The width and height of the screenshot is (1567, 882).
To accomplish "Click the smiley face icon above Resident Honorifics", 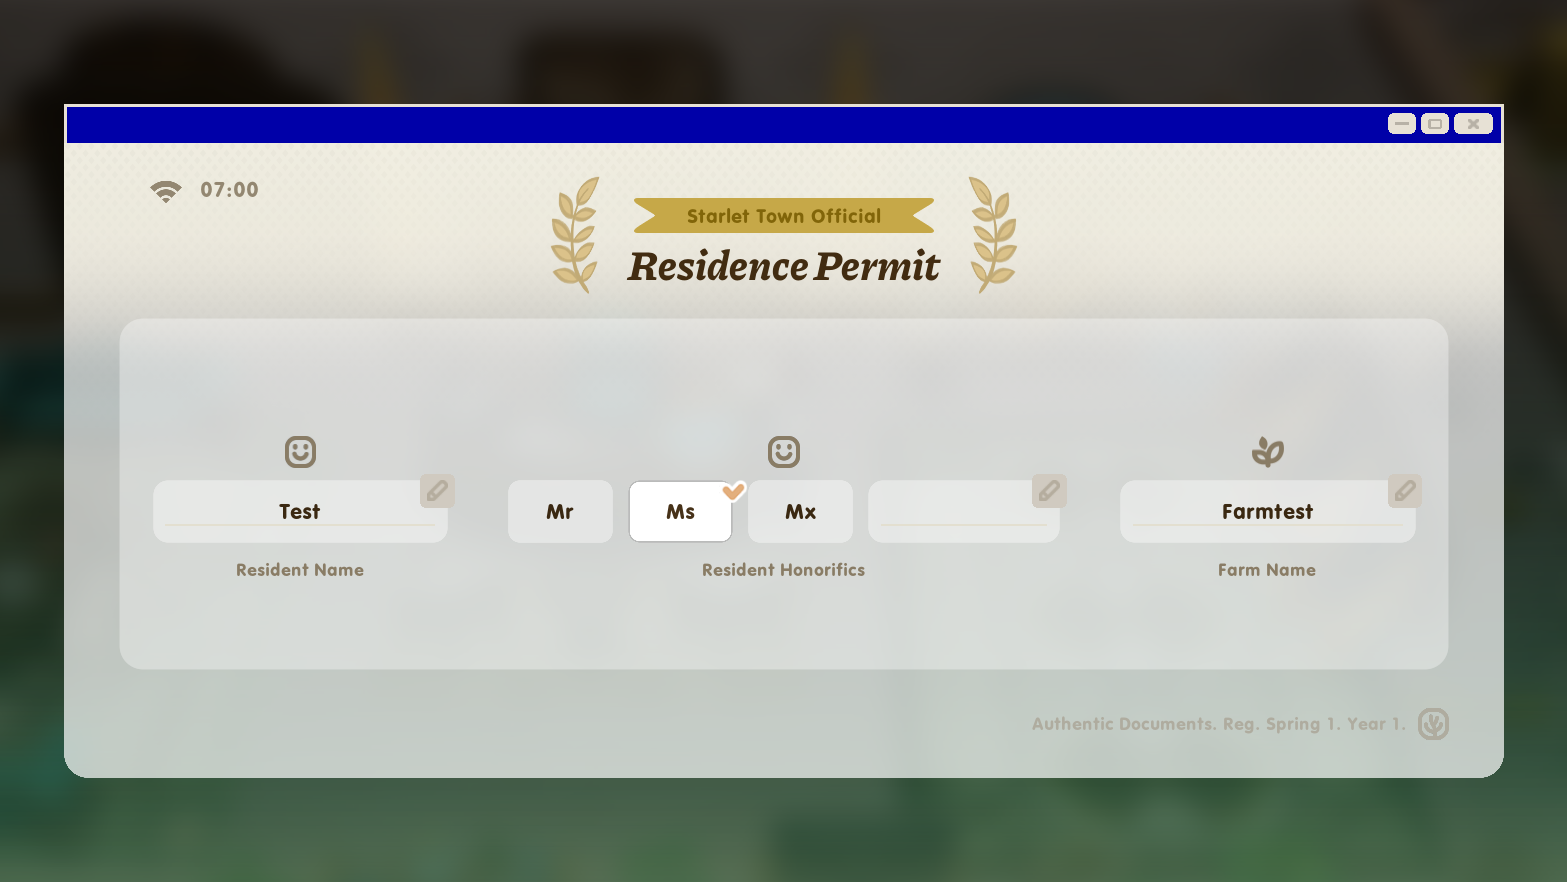I will click(x=784, y=452).
